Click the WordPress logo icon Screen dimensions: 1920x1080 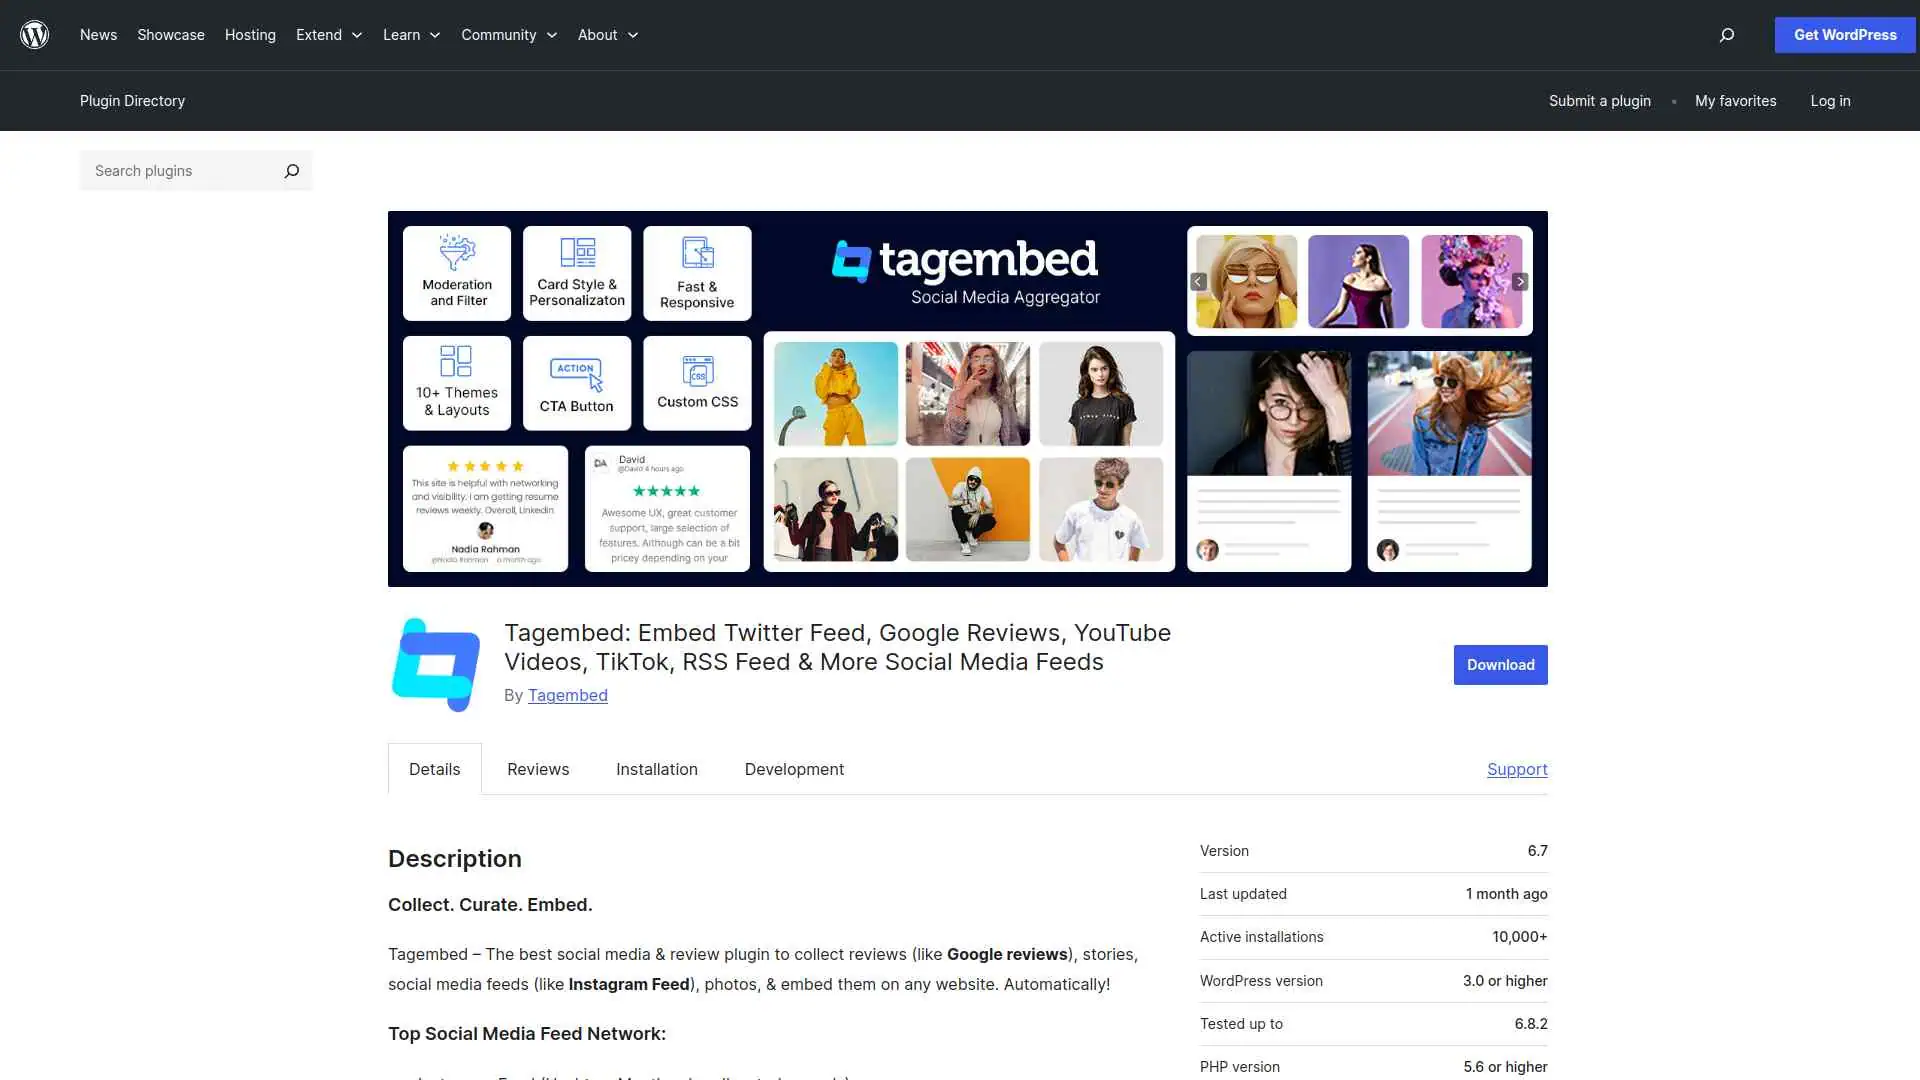point(35,35)
